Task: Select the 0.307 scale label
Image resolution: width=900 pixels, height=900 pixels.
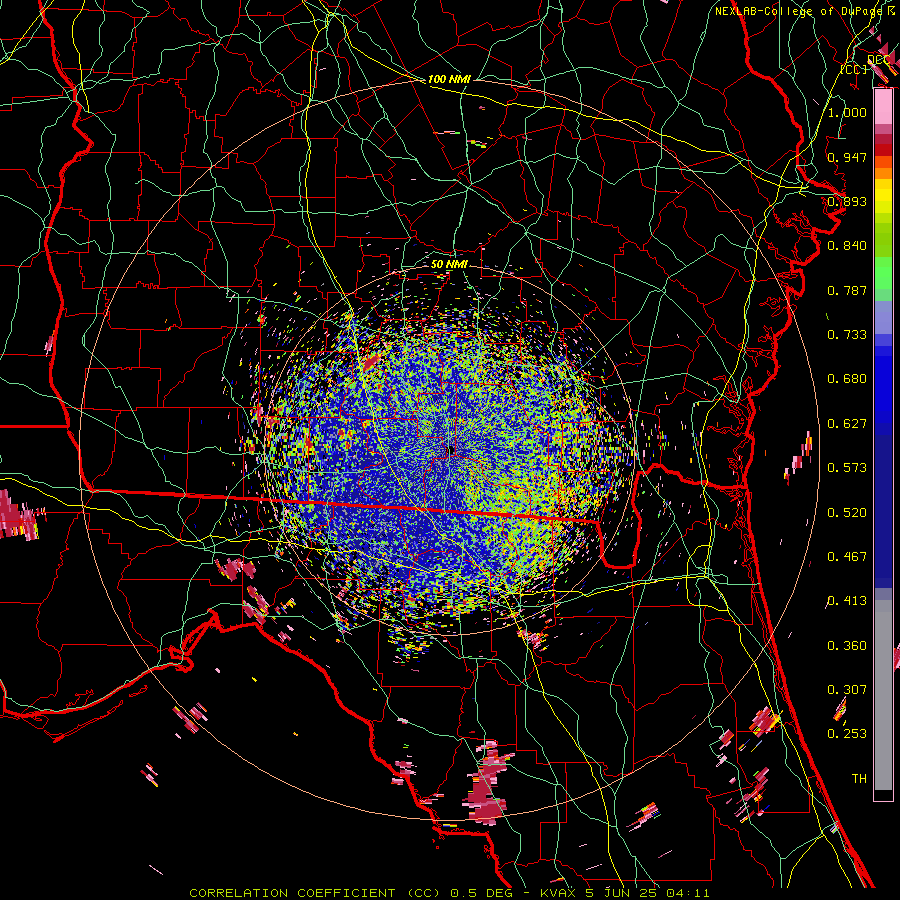Action: click(x=847, y=689)
